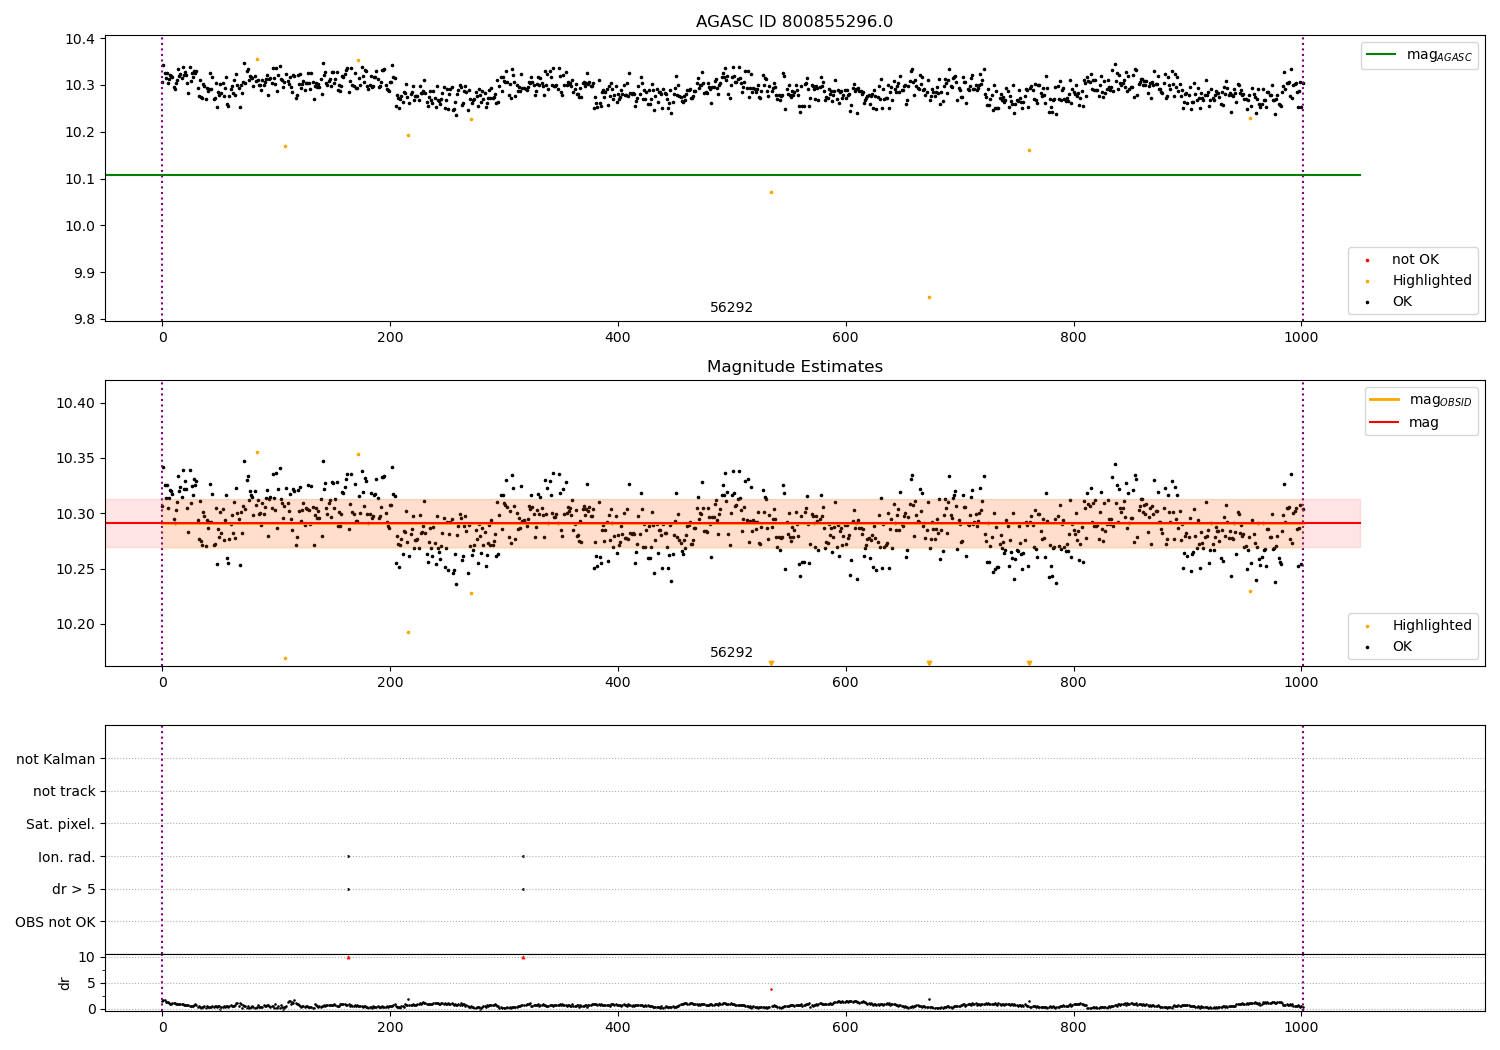Image resolution: width=1500 pixels, height=1050 pixels.
Task: Click the red 'mag' legend entry
Action: [1404, 423]
